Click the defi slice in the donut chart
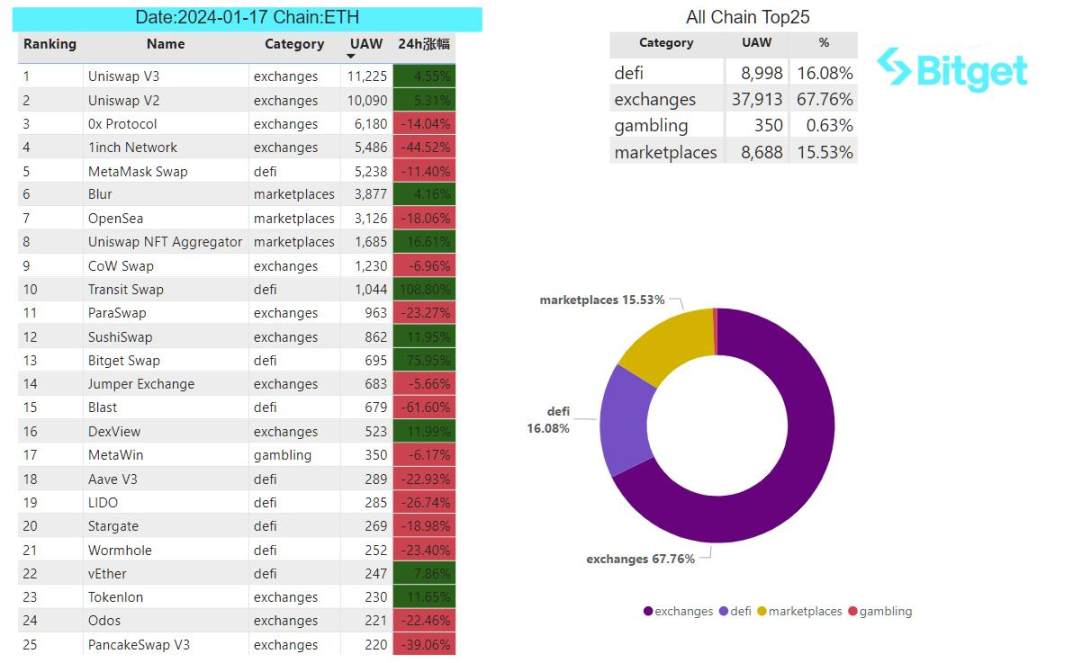 point(621,420)
